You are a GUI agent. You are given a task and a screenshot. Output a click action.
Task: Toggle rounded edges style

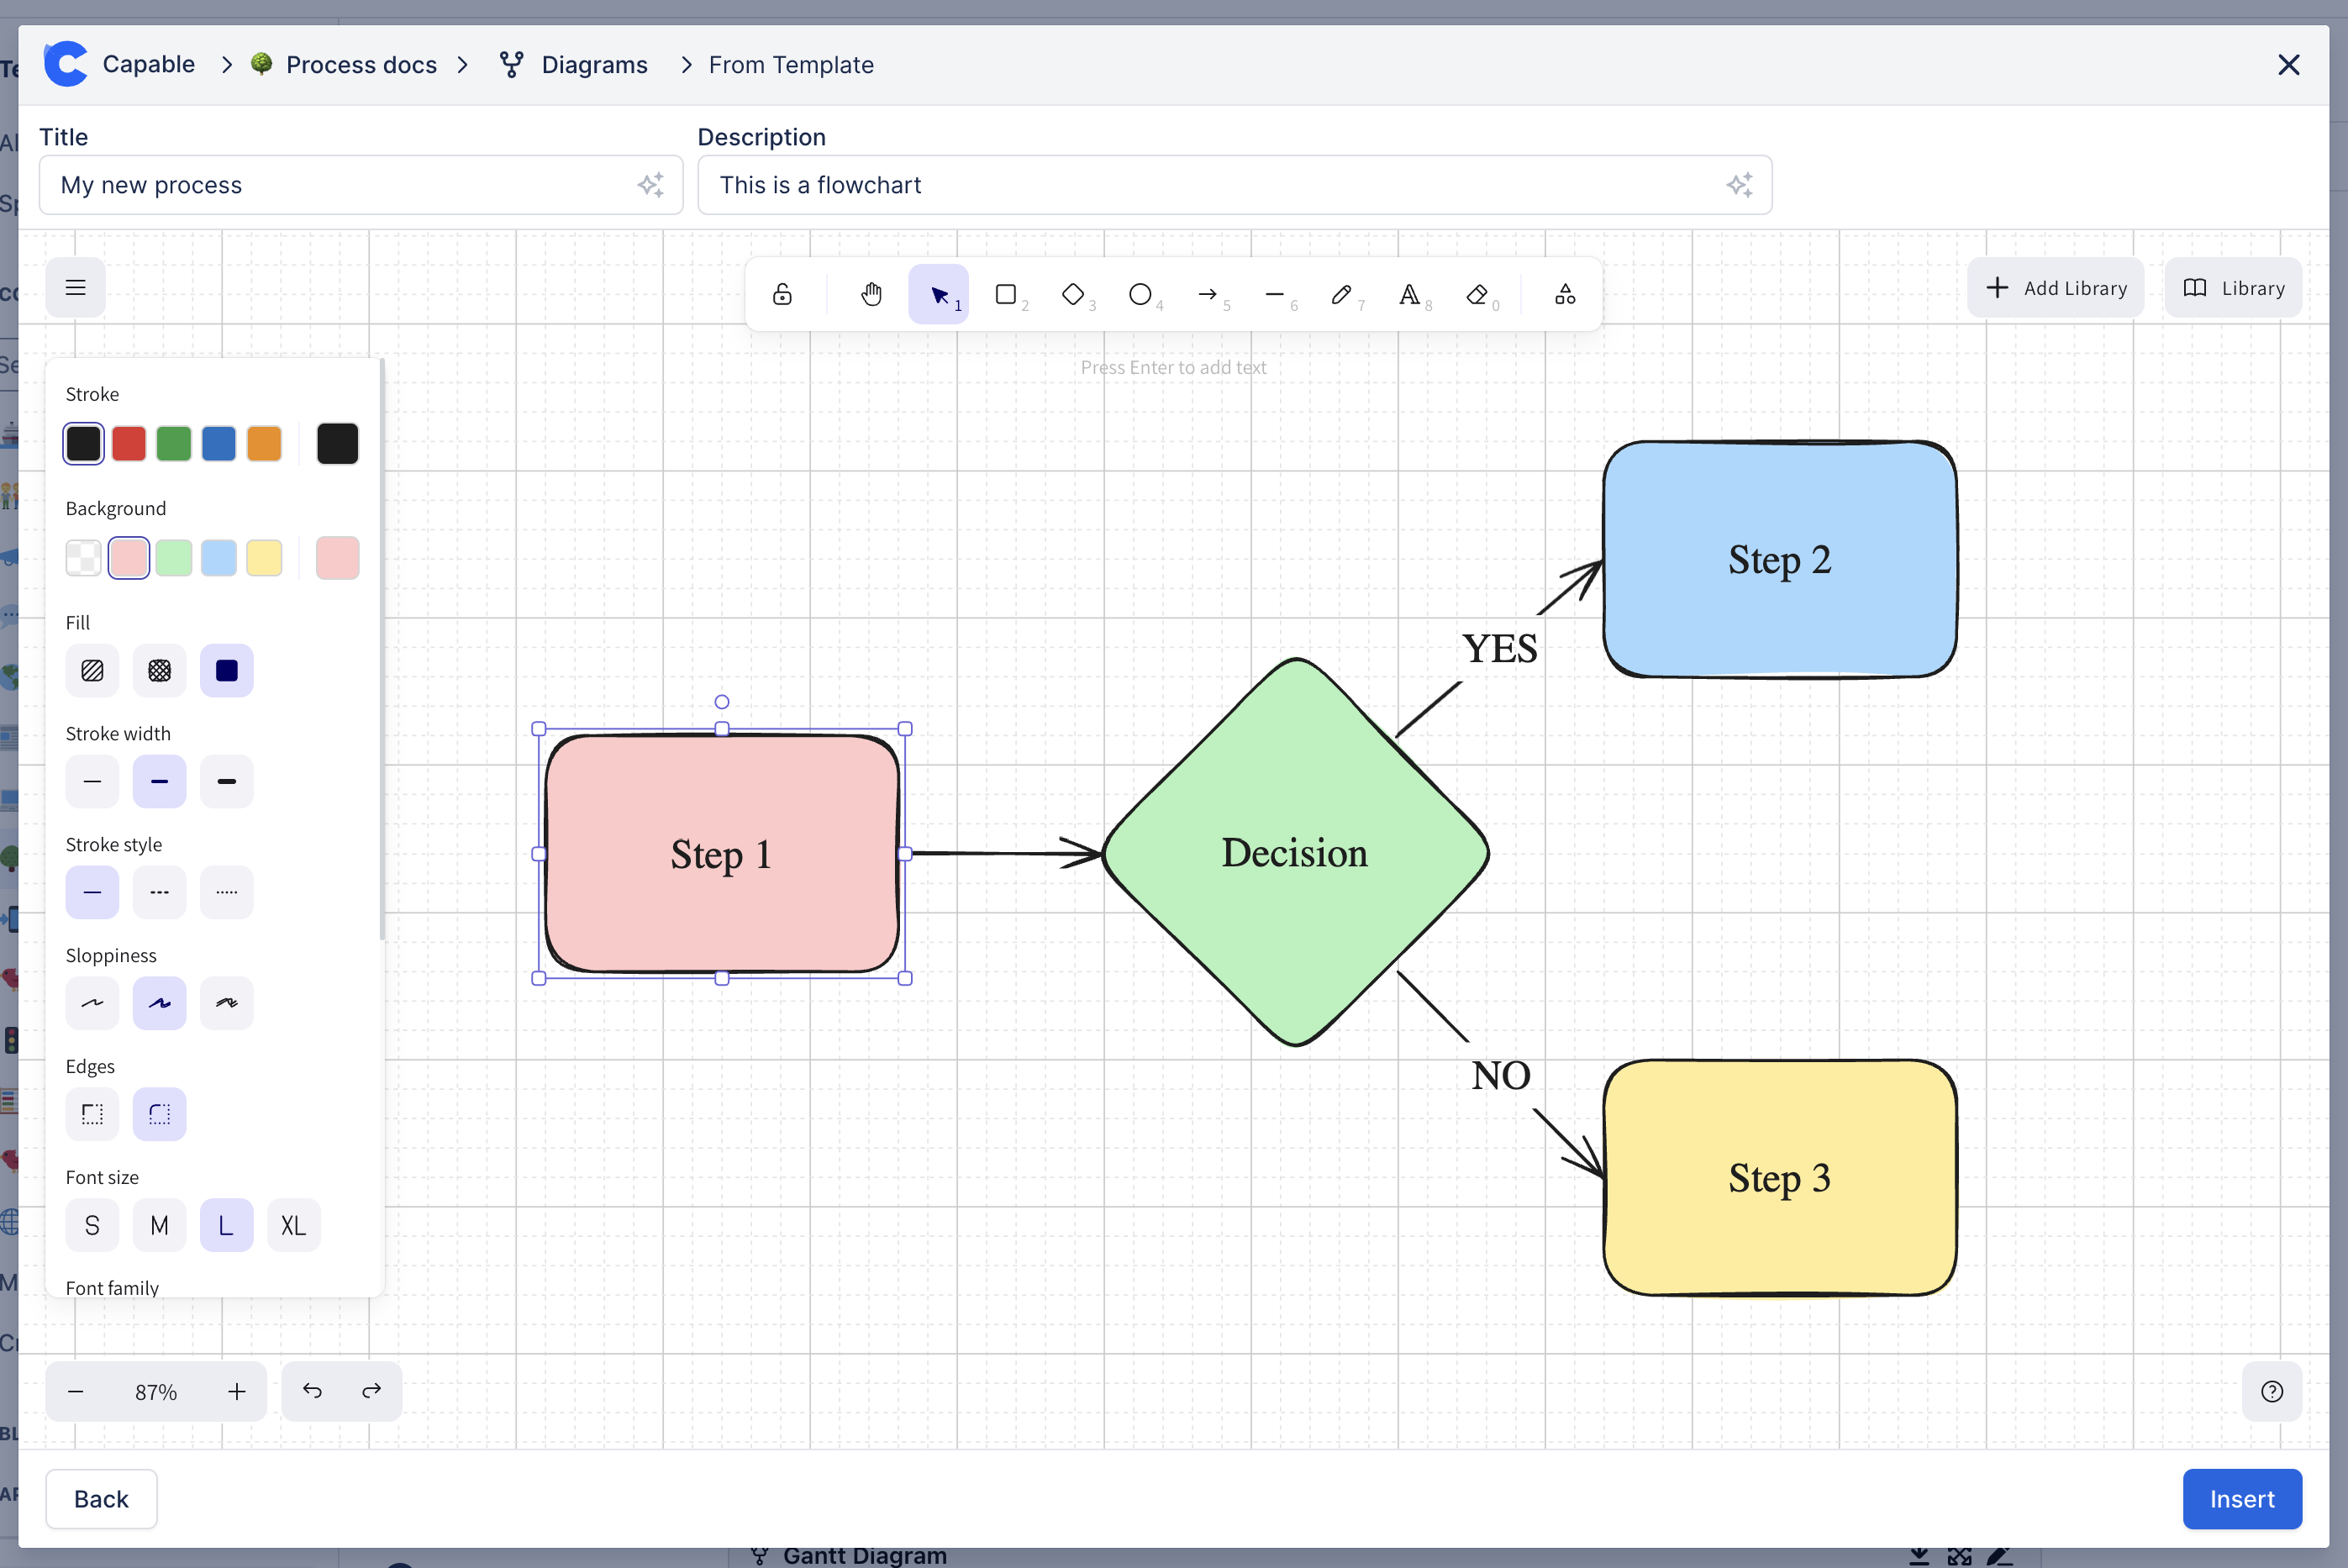pos(159,1113)
